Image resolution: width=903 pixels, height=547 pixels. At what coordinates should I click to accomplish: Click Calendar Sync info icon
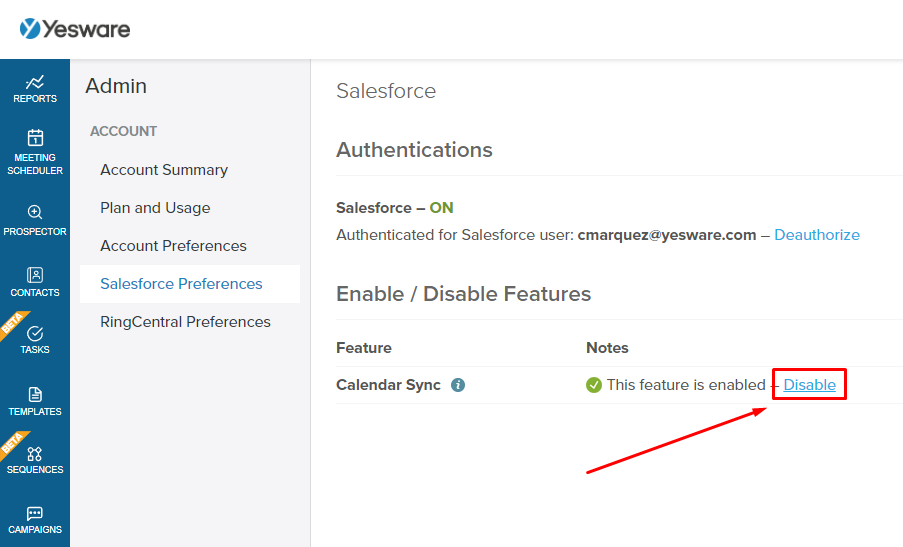point(458,385)
